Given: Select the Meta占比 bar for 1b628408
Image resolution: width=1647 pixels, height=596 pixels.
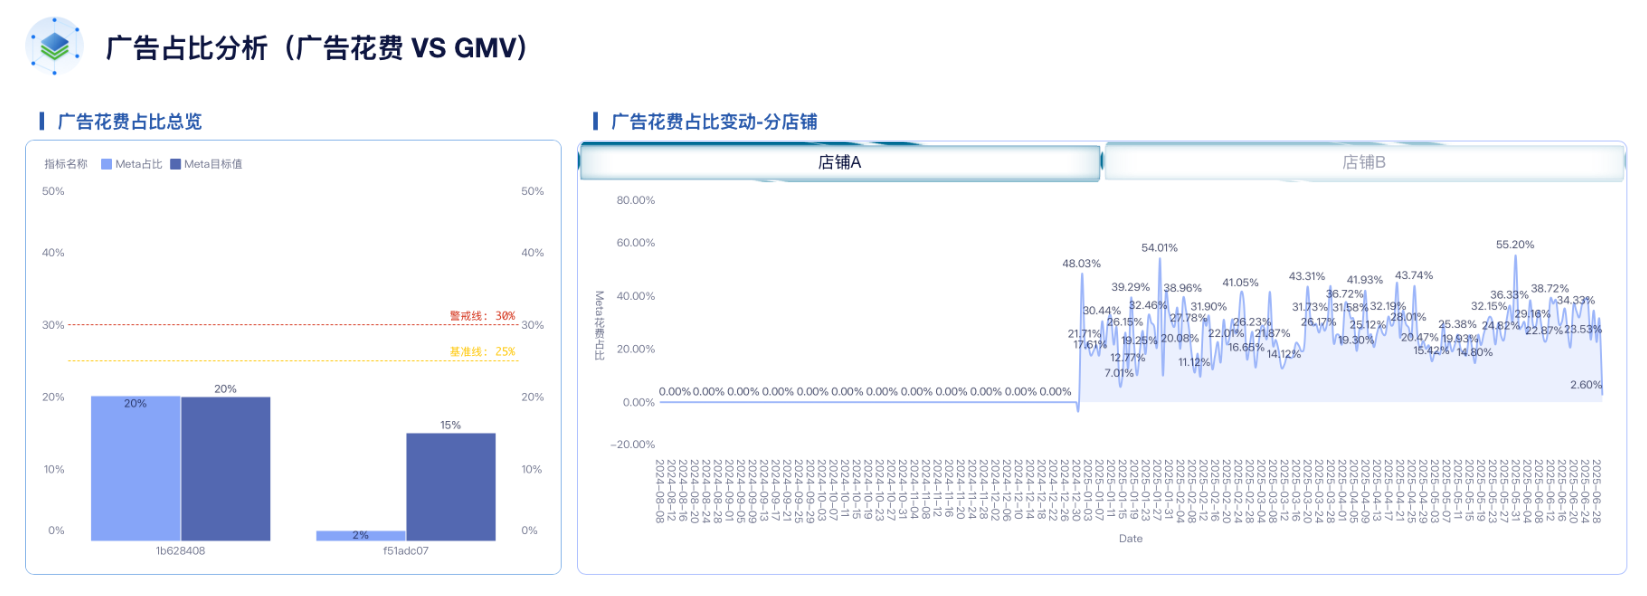Looking at the screenshot, I should 135,468.
